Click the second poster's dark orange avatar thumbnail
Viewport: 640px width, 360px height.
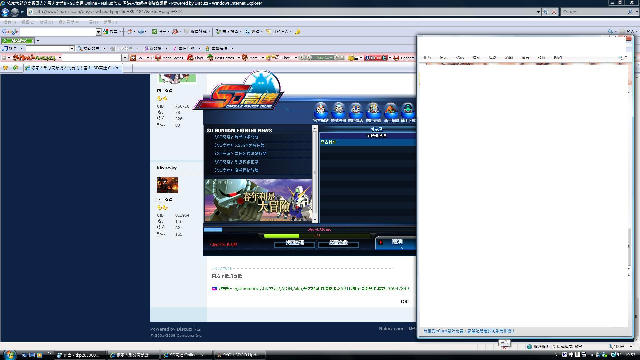click(x=167, y=185)
